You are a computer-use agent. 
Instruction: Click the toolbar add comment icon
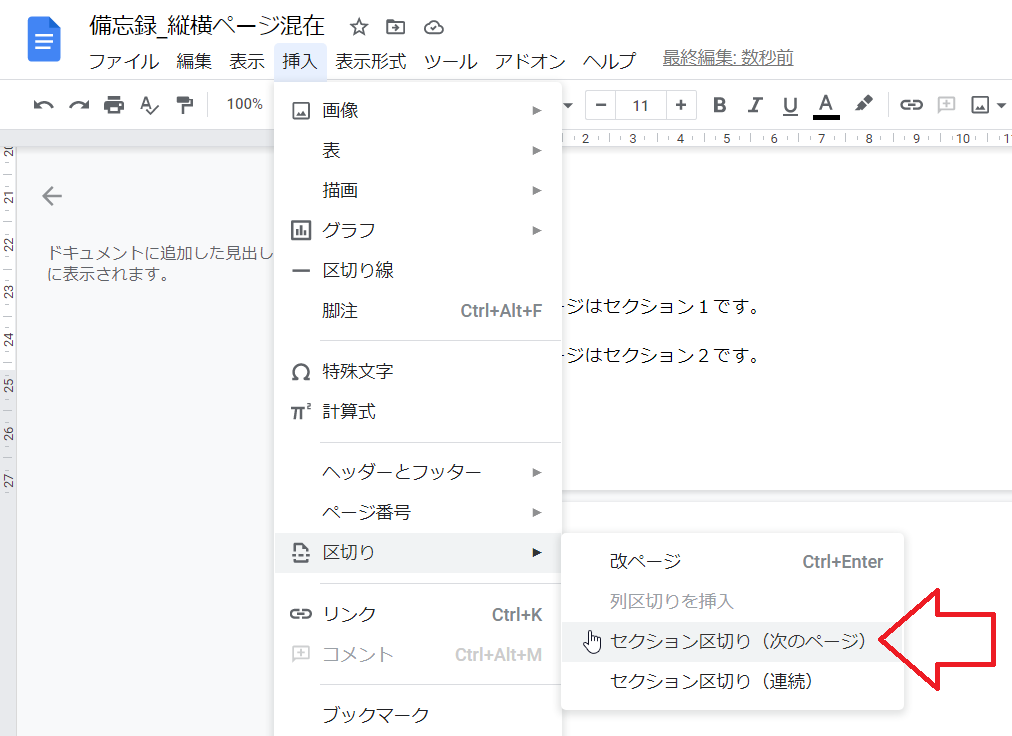tap(946, 105)
